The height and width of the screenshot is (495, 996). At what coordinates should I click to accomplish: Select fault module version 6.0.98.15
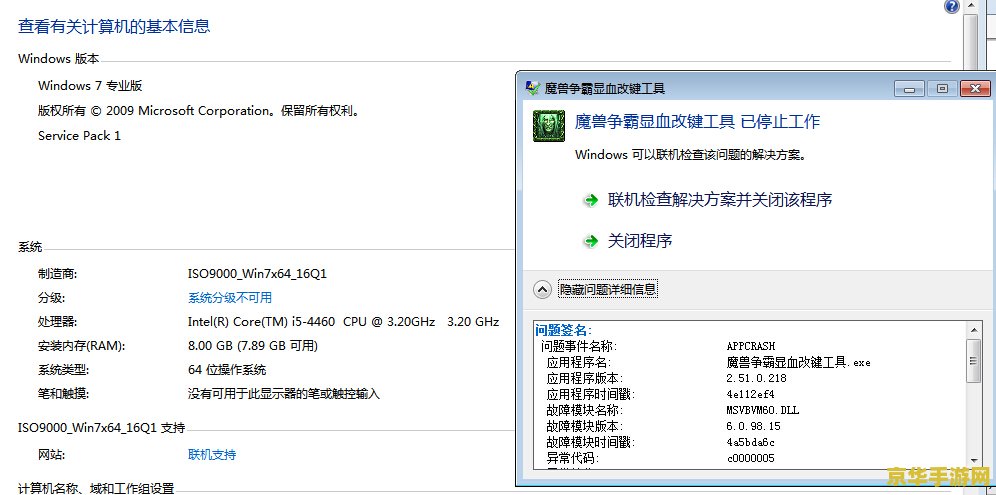[753, 426]
